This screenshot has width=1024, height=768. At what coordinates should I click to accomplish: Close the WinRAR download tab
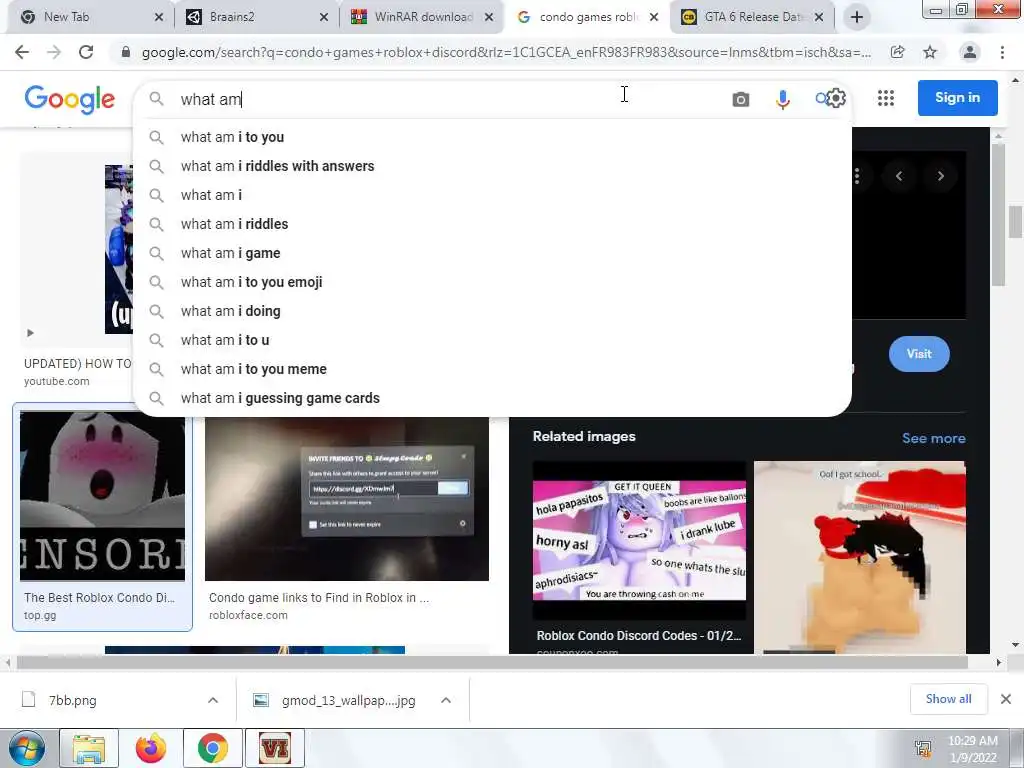[x=488, y=17]
